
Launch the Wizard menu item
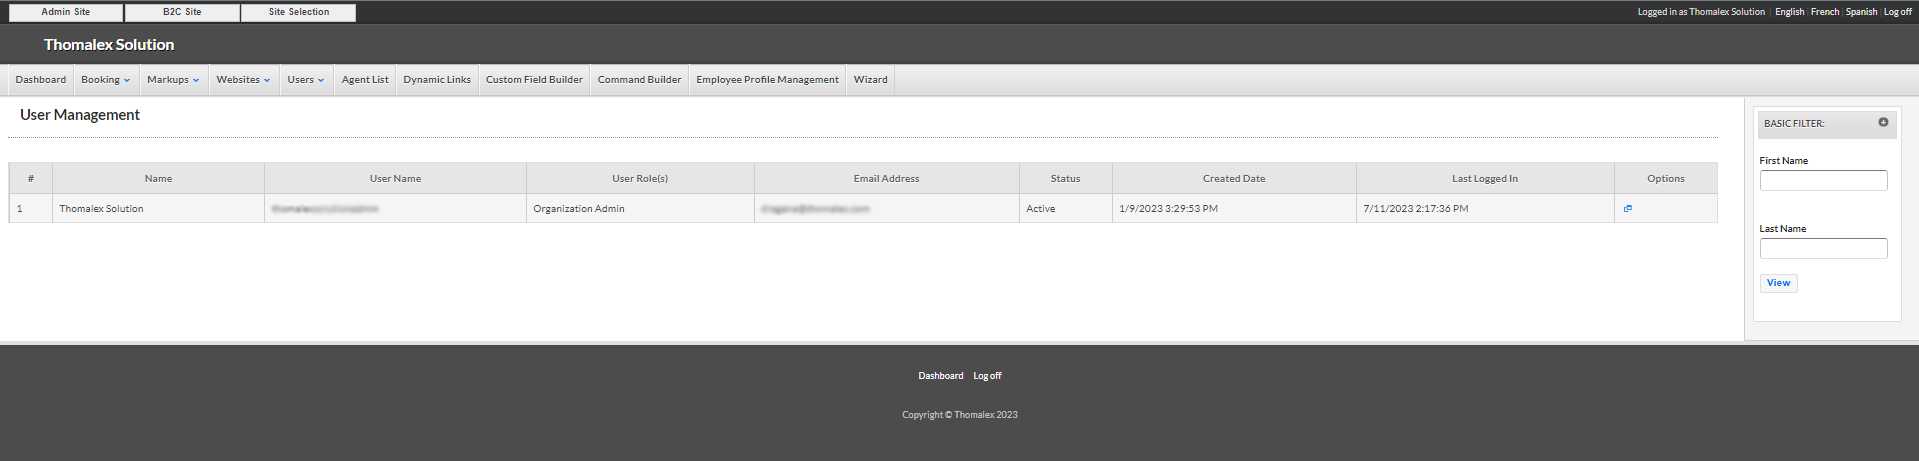[870, 80]
